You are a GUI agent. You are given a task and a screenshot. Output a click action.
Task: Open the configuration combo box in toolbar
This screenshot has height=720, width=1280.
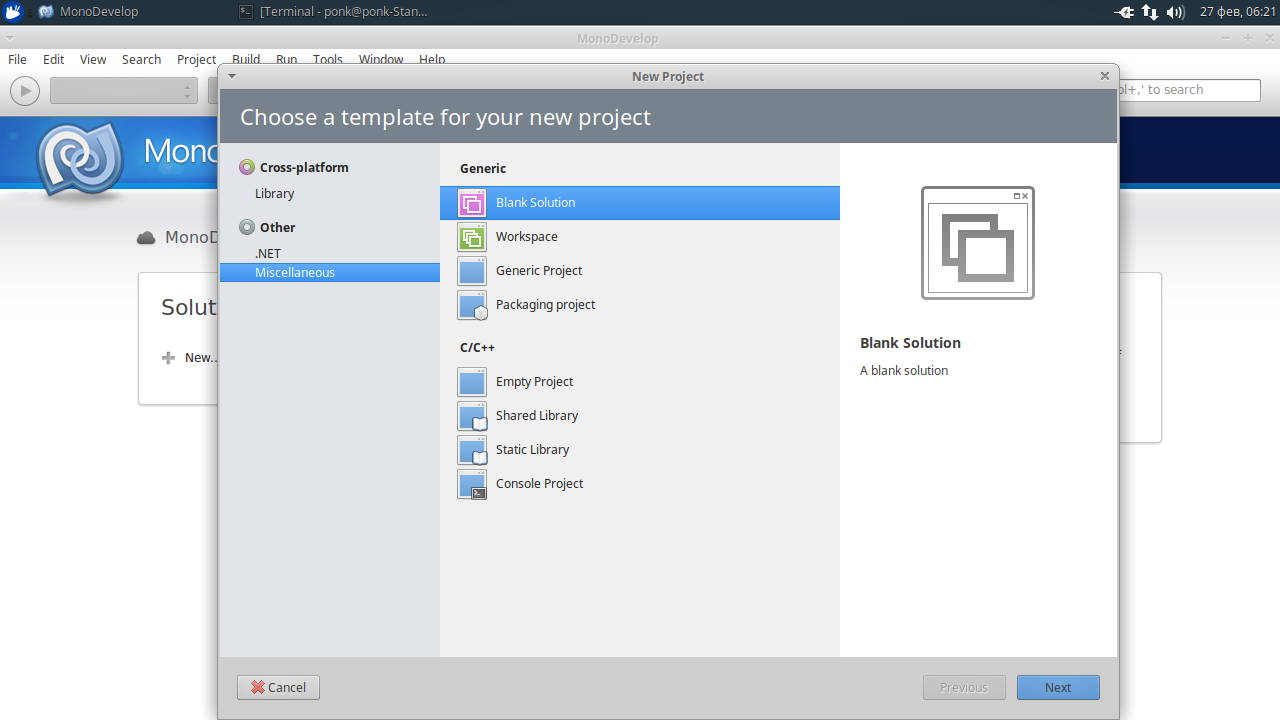(x=124, y=90)
